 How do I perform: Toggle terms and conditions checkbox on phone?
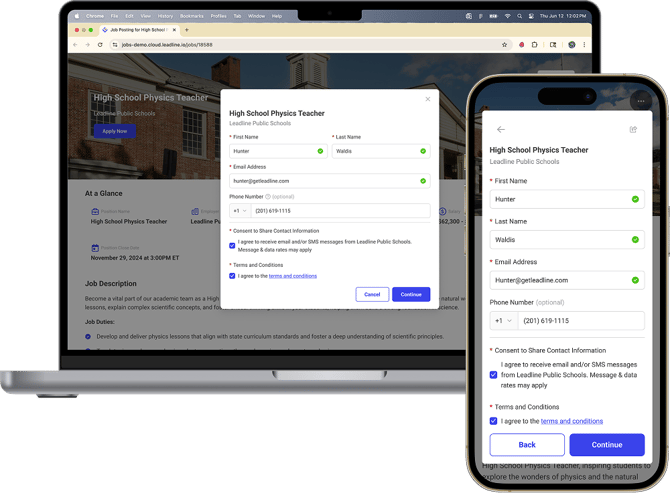tap(494, 421)
